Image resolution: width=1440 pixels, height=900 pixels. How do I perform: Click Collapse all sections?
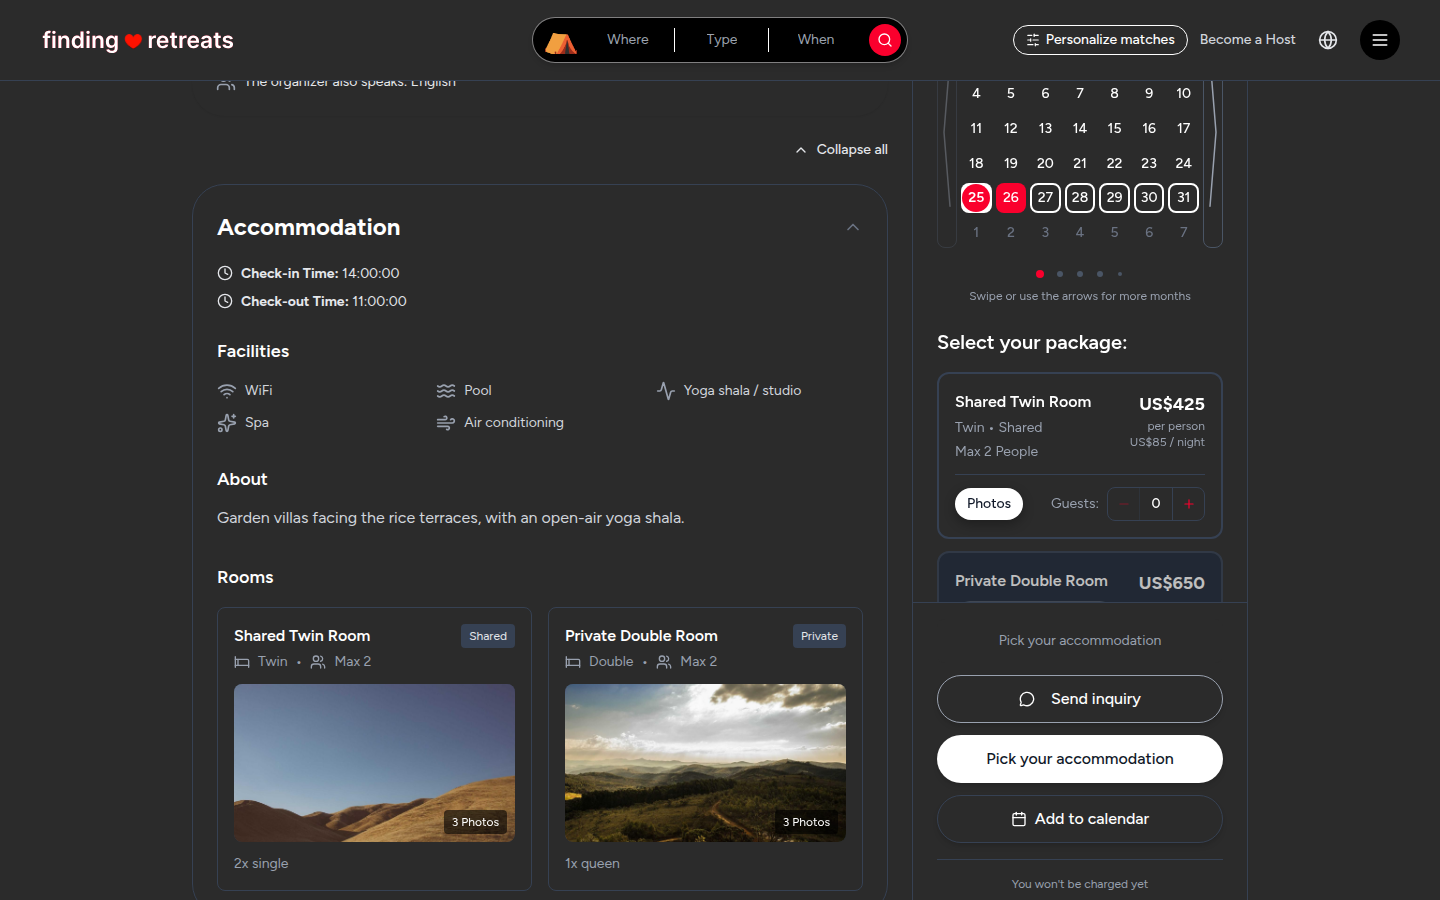coord(841,150)
